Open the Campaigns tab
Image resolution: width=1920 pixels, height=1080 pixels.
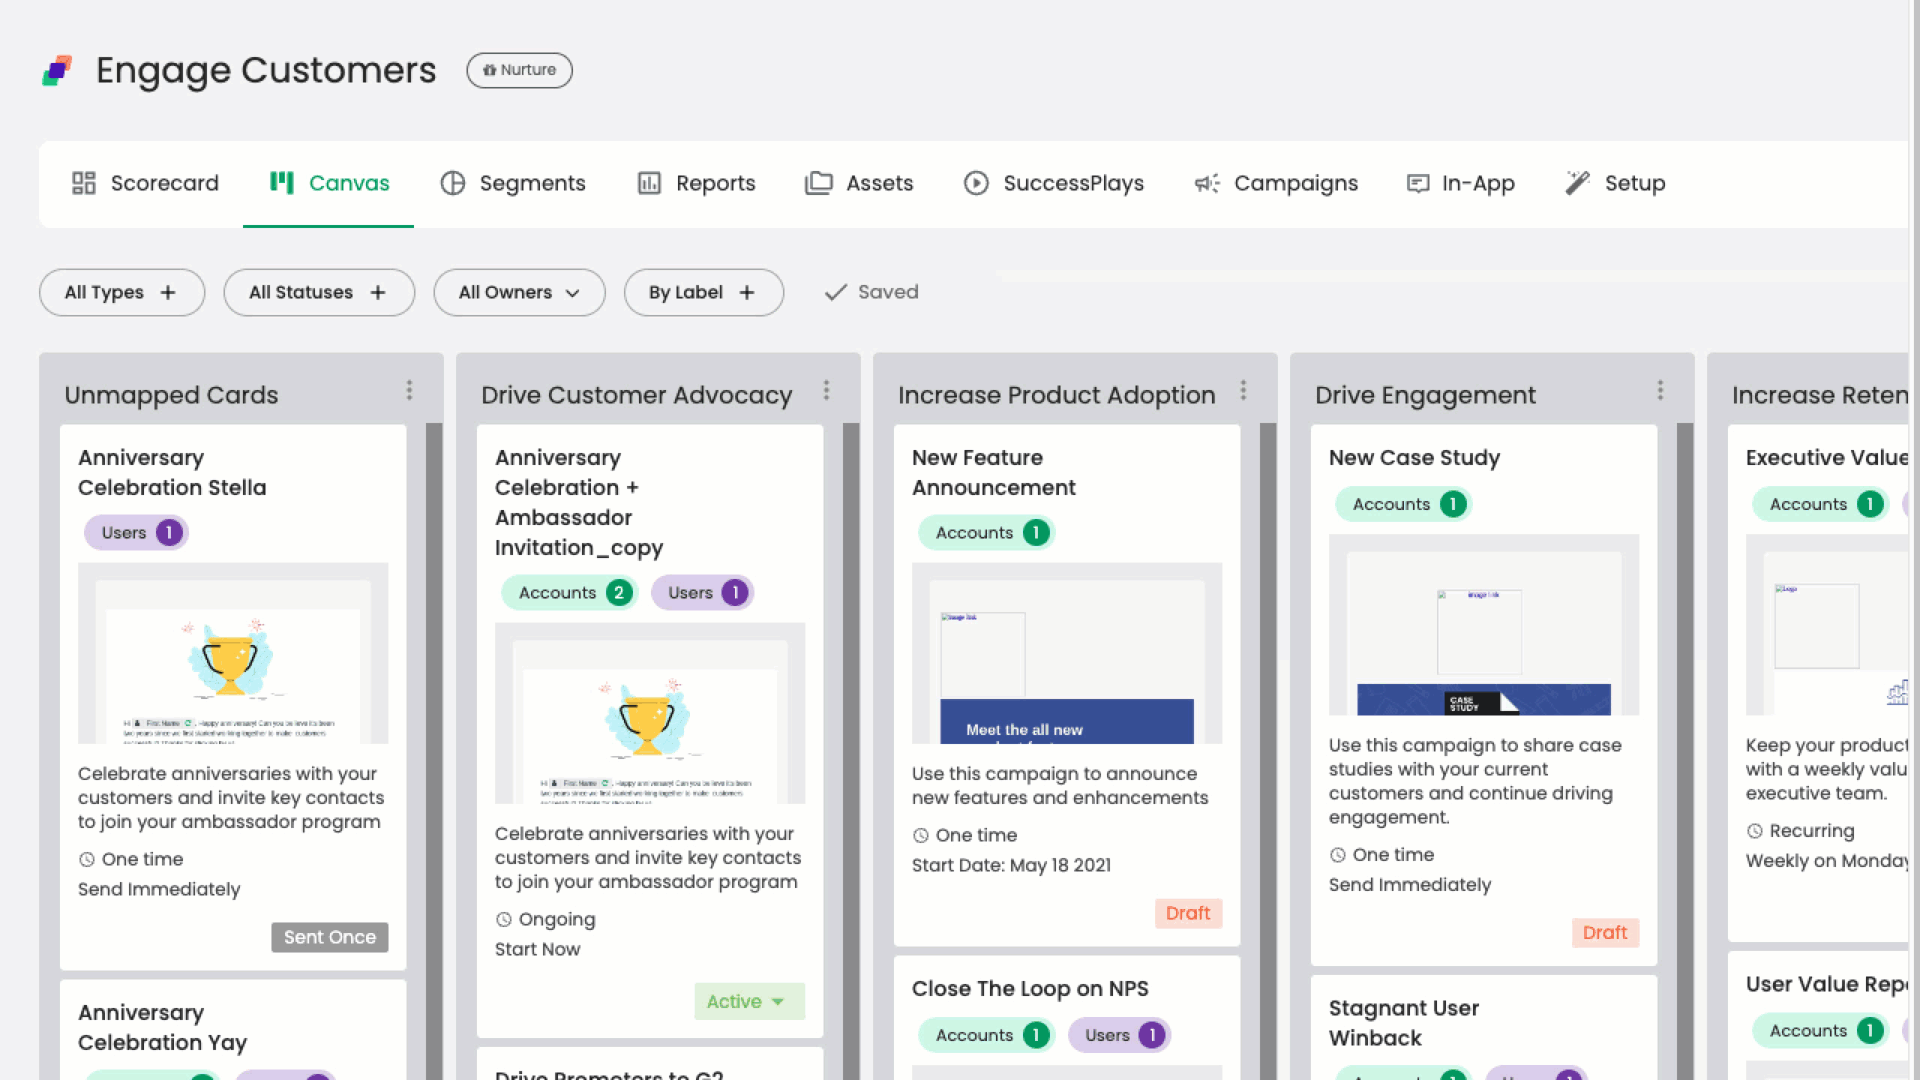[x=1276, y=183]
